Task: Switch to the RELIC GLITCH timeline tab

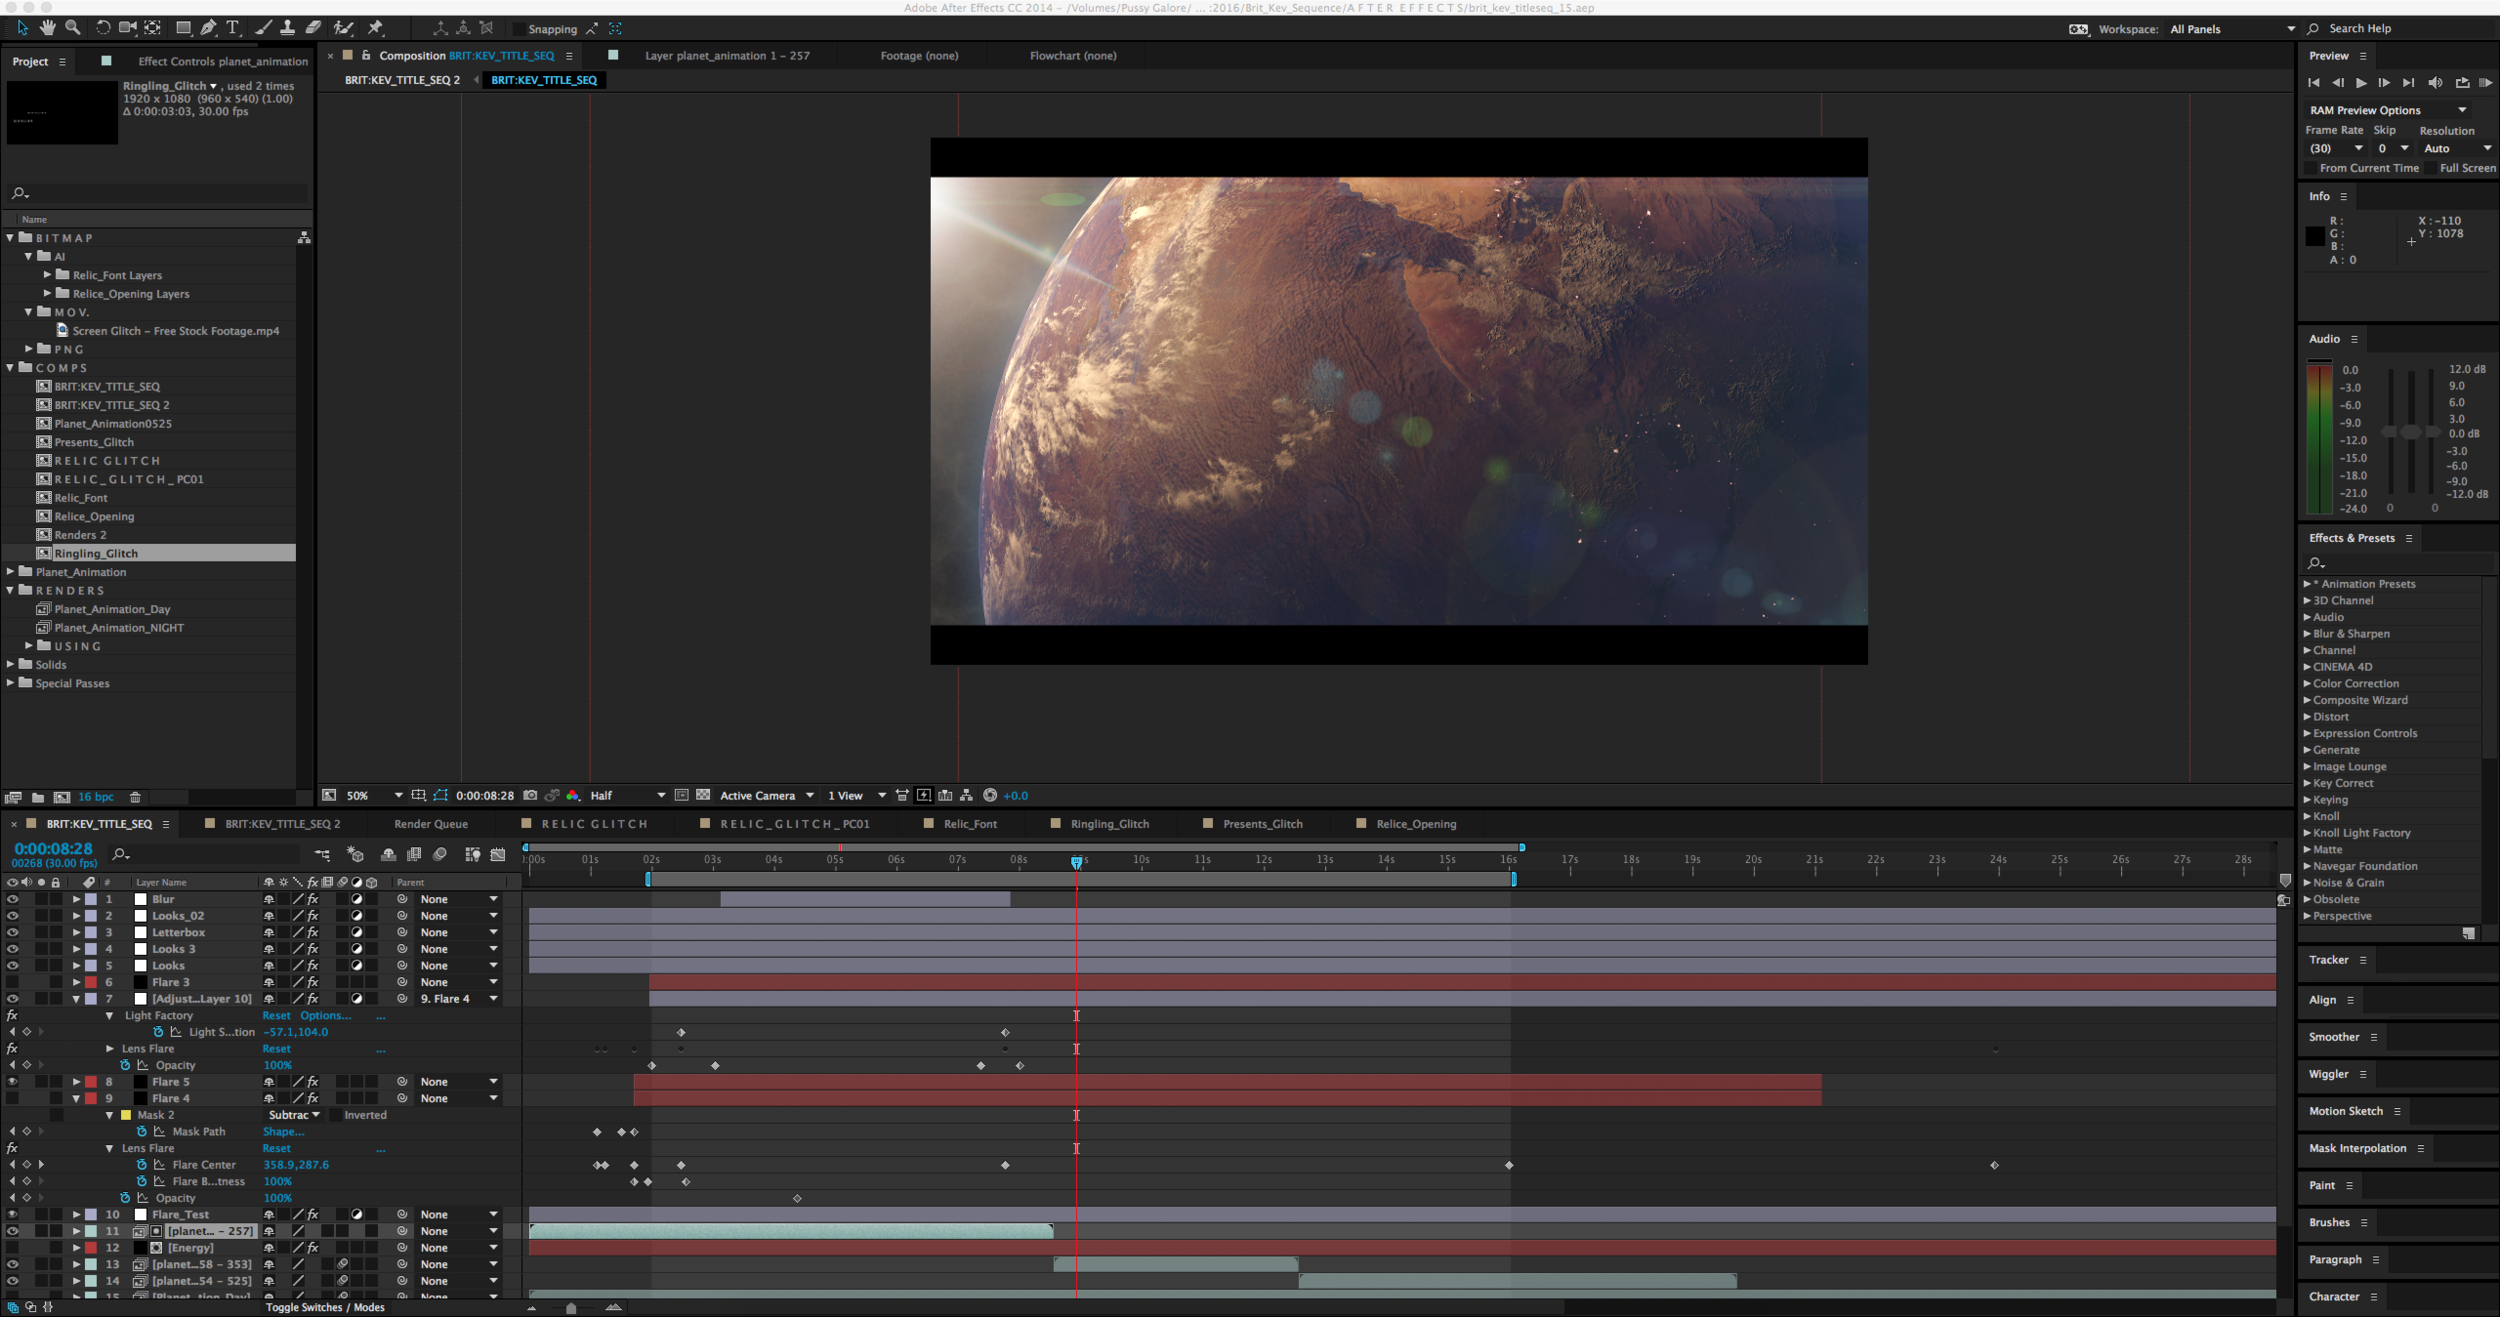Action: pyautogui.click(x=595, y=825)
